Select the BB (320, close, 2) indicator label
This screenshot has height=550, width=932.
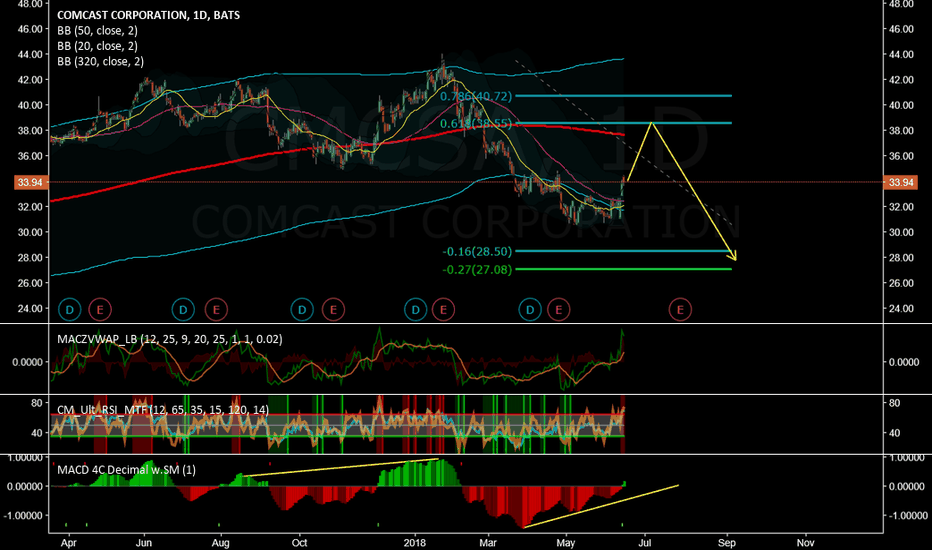pyautogui.click(x=100, y=61)
